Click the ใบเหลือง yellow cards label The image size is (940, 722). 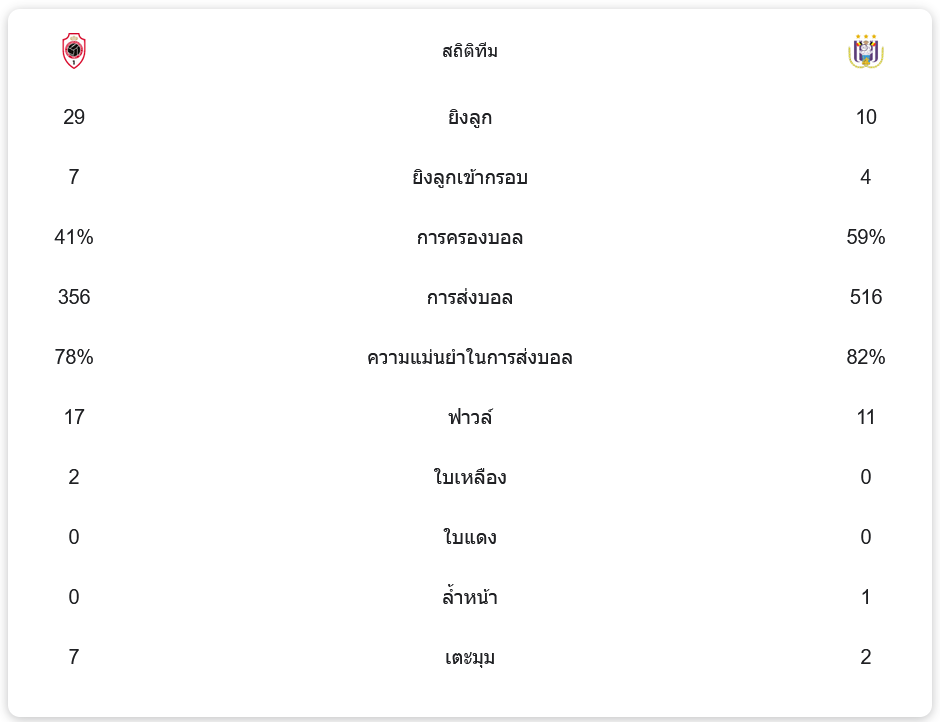tap(470, 478)
